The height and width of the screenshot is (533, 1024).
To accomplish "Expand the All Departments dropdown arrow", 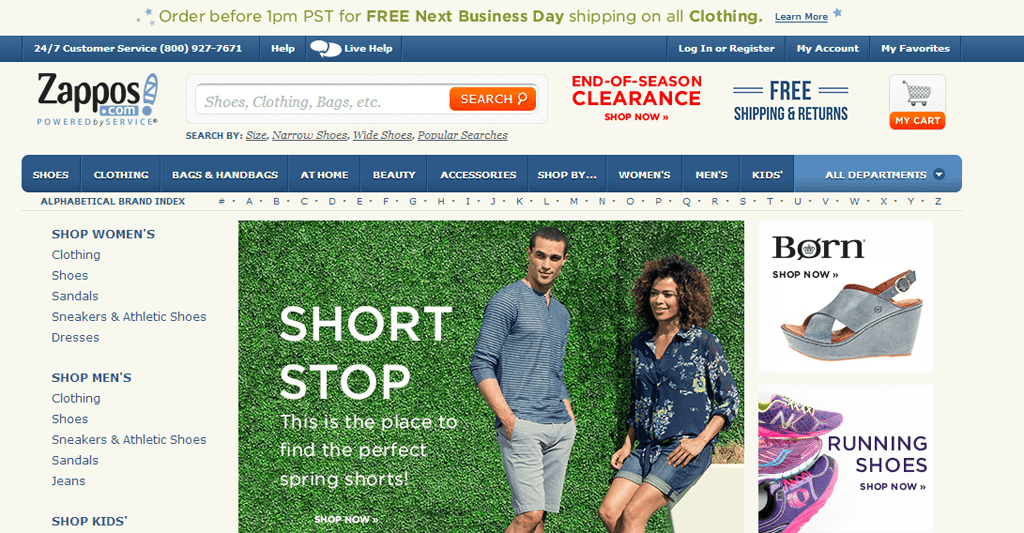I will tap(938, 174).
